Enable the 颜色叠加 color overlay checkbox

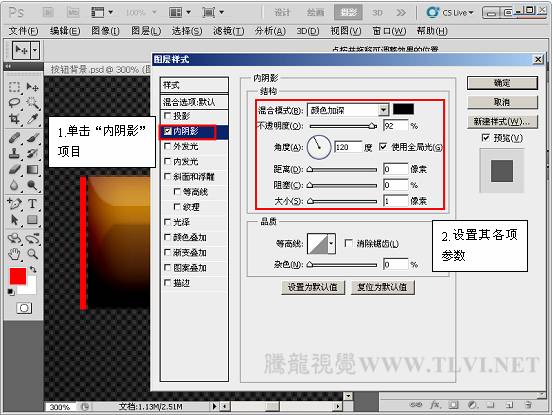click(x=168, y=237)
